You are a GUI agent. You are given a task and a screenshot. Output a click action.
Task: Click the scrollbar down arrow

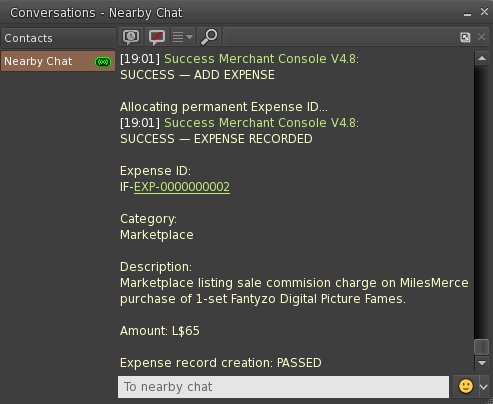[x=482, y=363]
